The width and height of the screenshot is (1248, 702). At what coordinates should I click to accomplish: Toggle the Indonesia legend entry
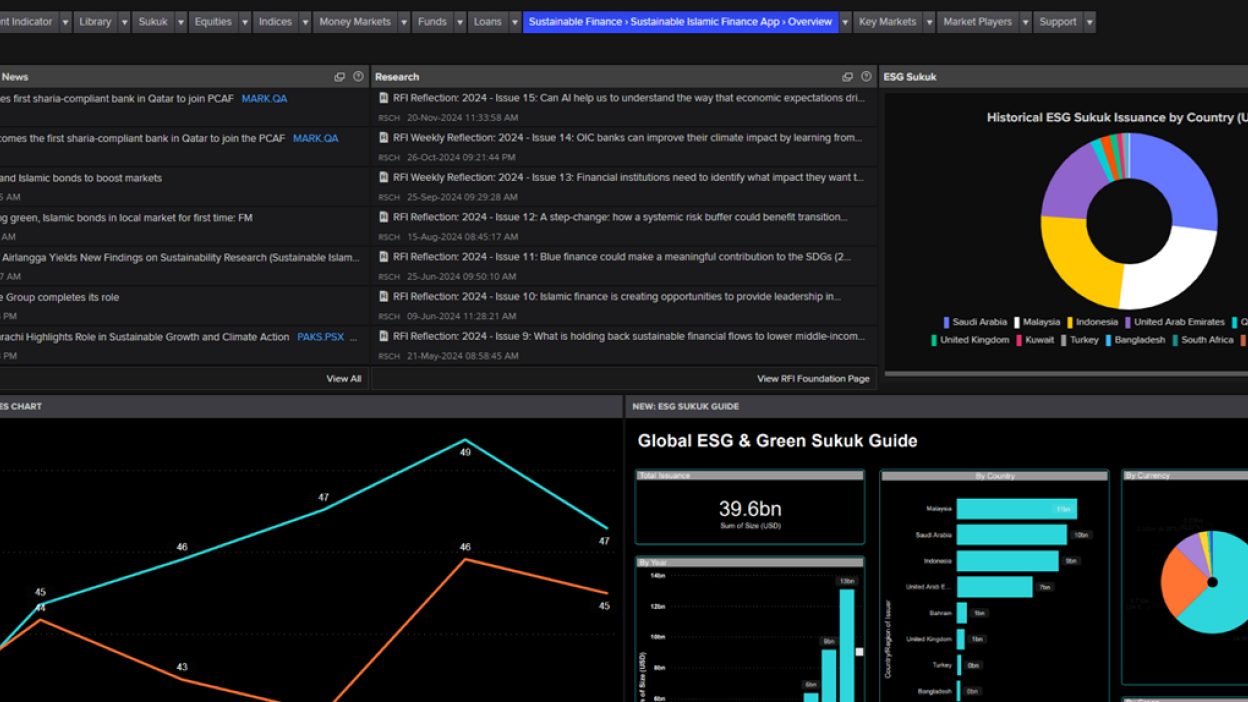pyautogui.click(x=1091, y=322)
